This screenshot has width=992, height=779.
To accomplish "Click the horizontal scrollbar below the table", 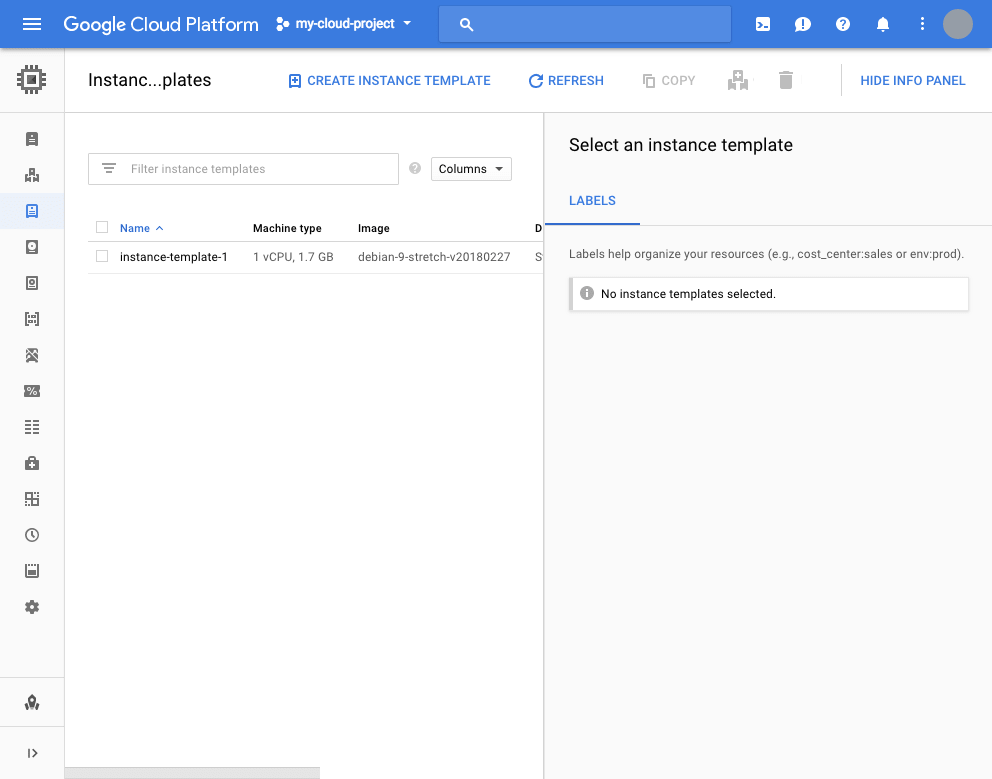I will tap(192, 773).
